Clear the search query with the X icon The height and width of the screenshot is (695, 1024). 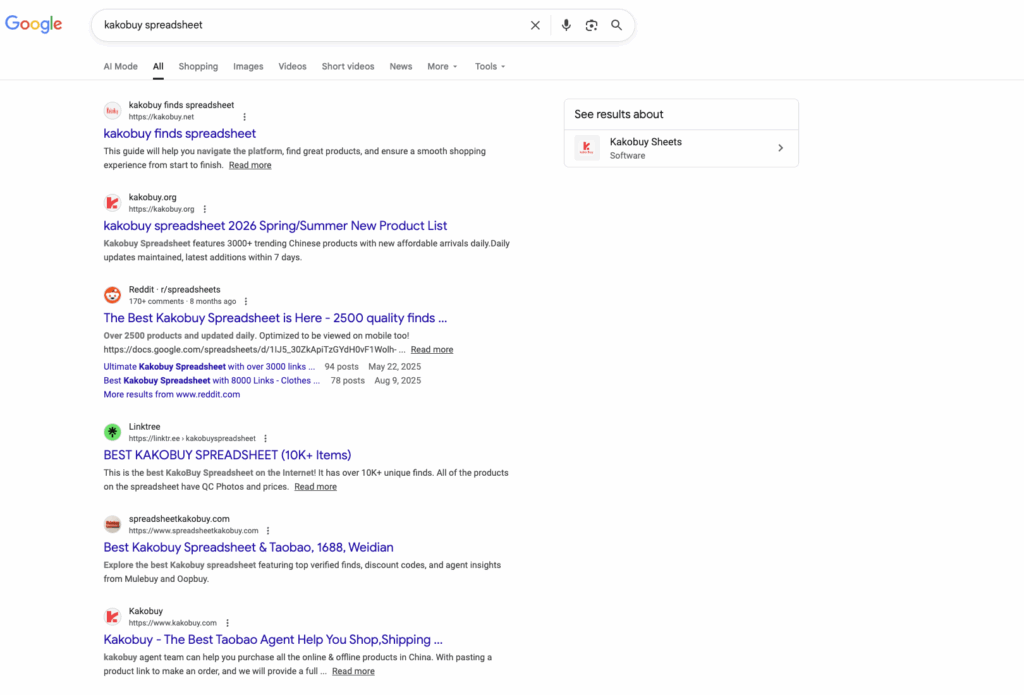coord(535,25)
